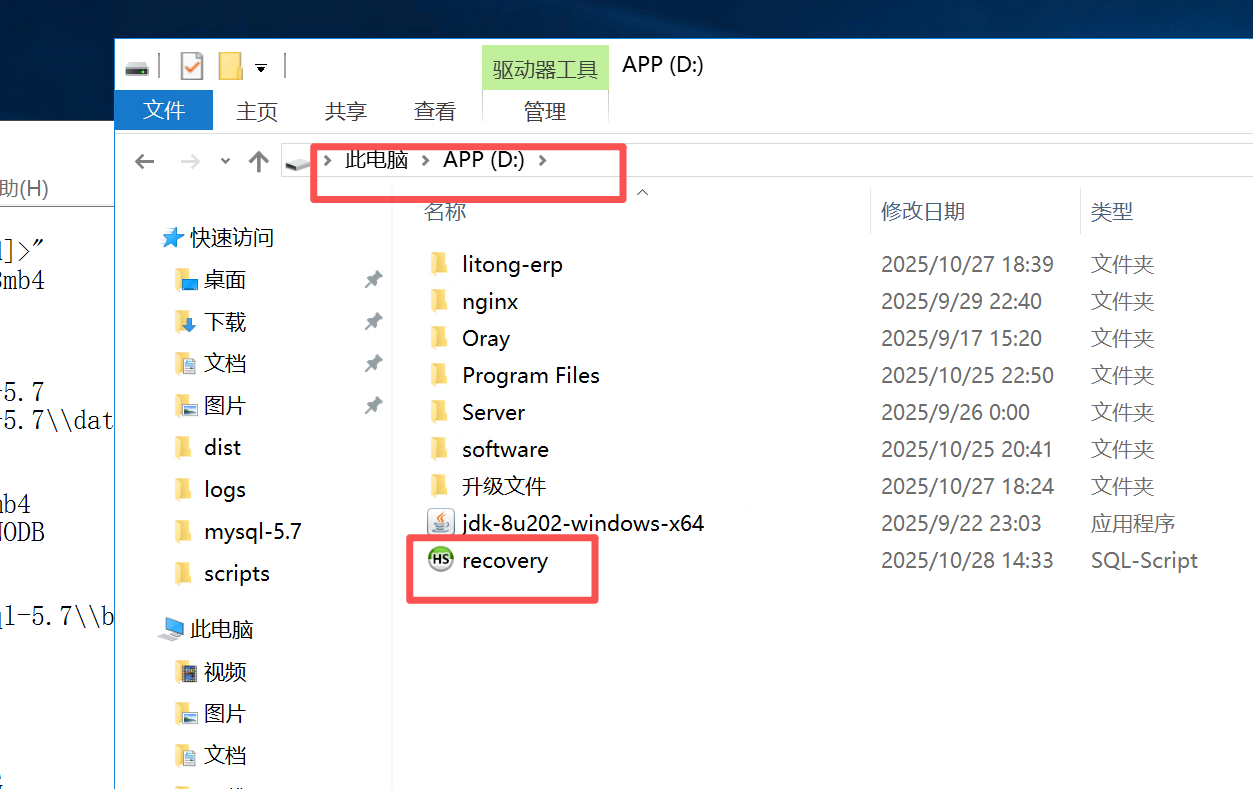Open 桌面 under quick access
Image resolution: width=1253 pixels, height=789 pixels.
click(x=225, y=280)
